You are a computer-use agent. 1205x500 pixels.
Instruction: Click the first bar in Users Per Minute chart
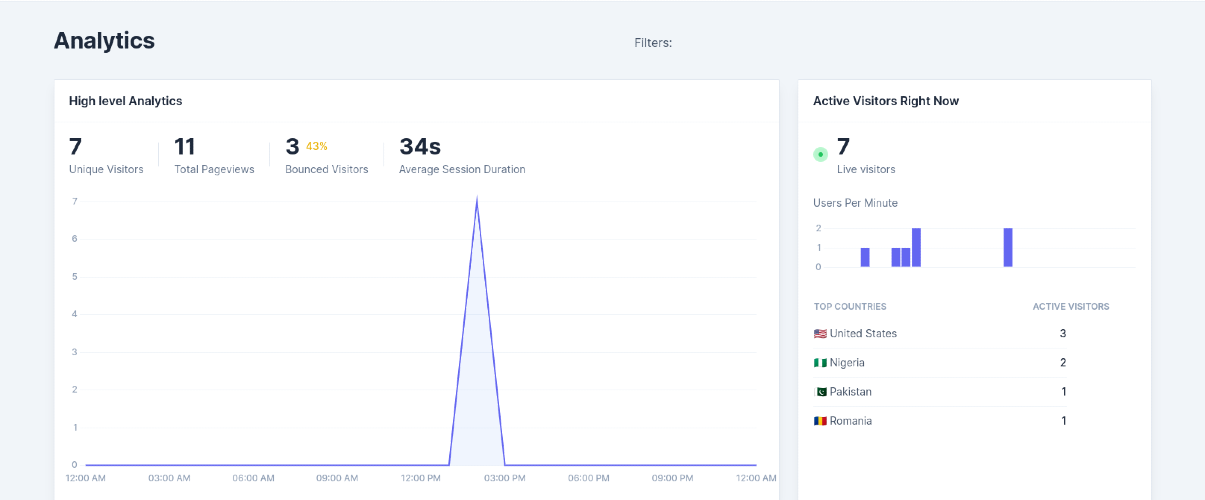click(x=865, y=257)
